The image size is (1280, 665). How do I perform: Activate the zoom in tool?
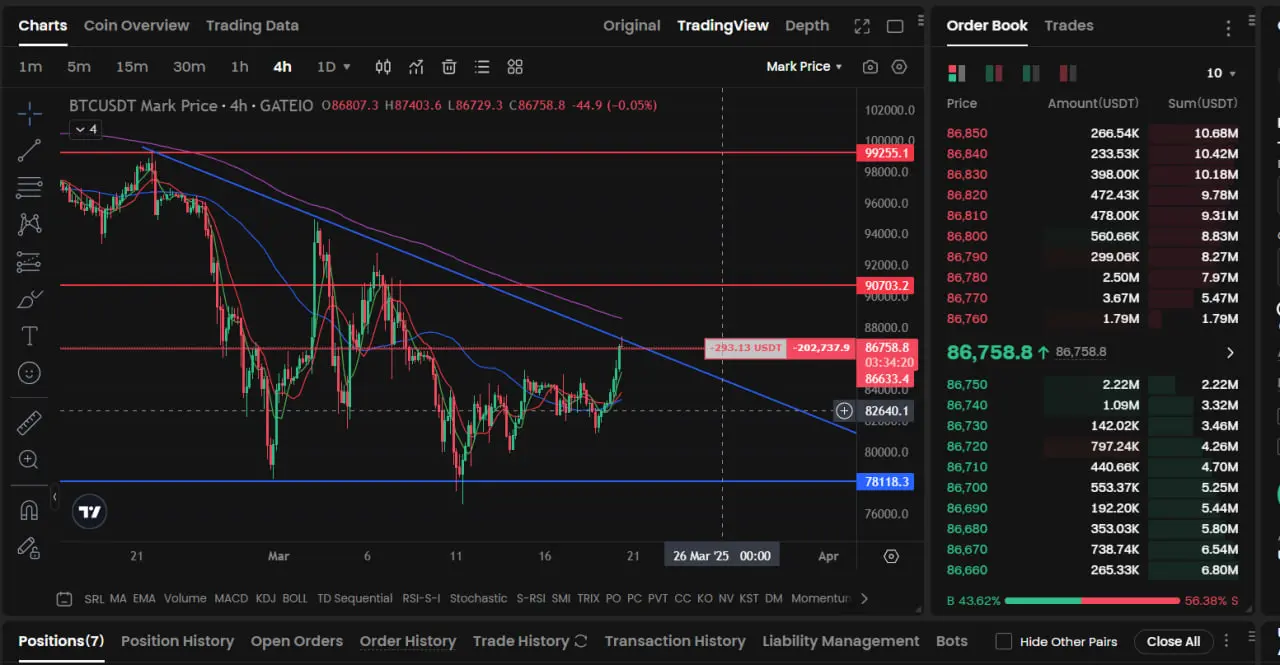coord(30,460)
